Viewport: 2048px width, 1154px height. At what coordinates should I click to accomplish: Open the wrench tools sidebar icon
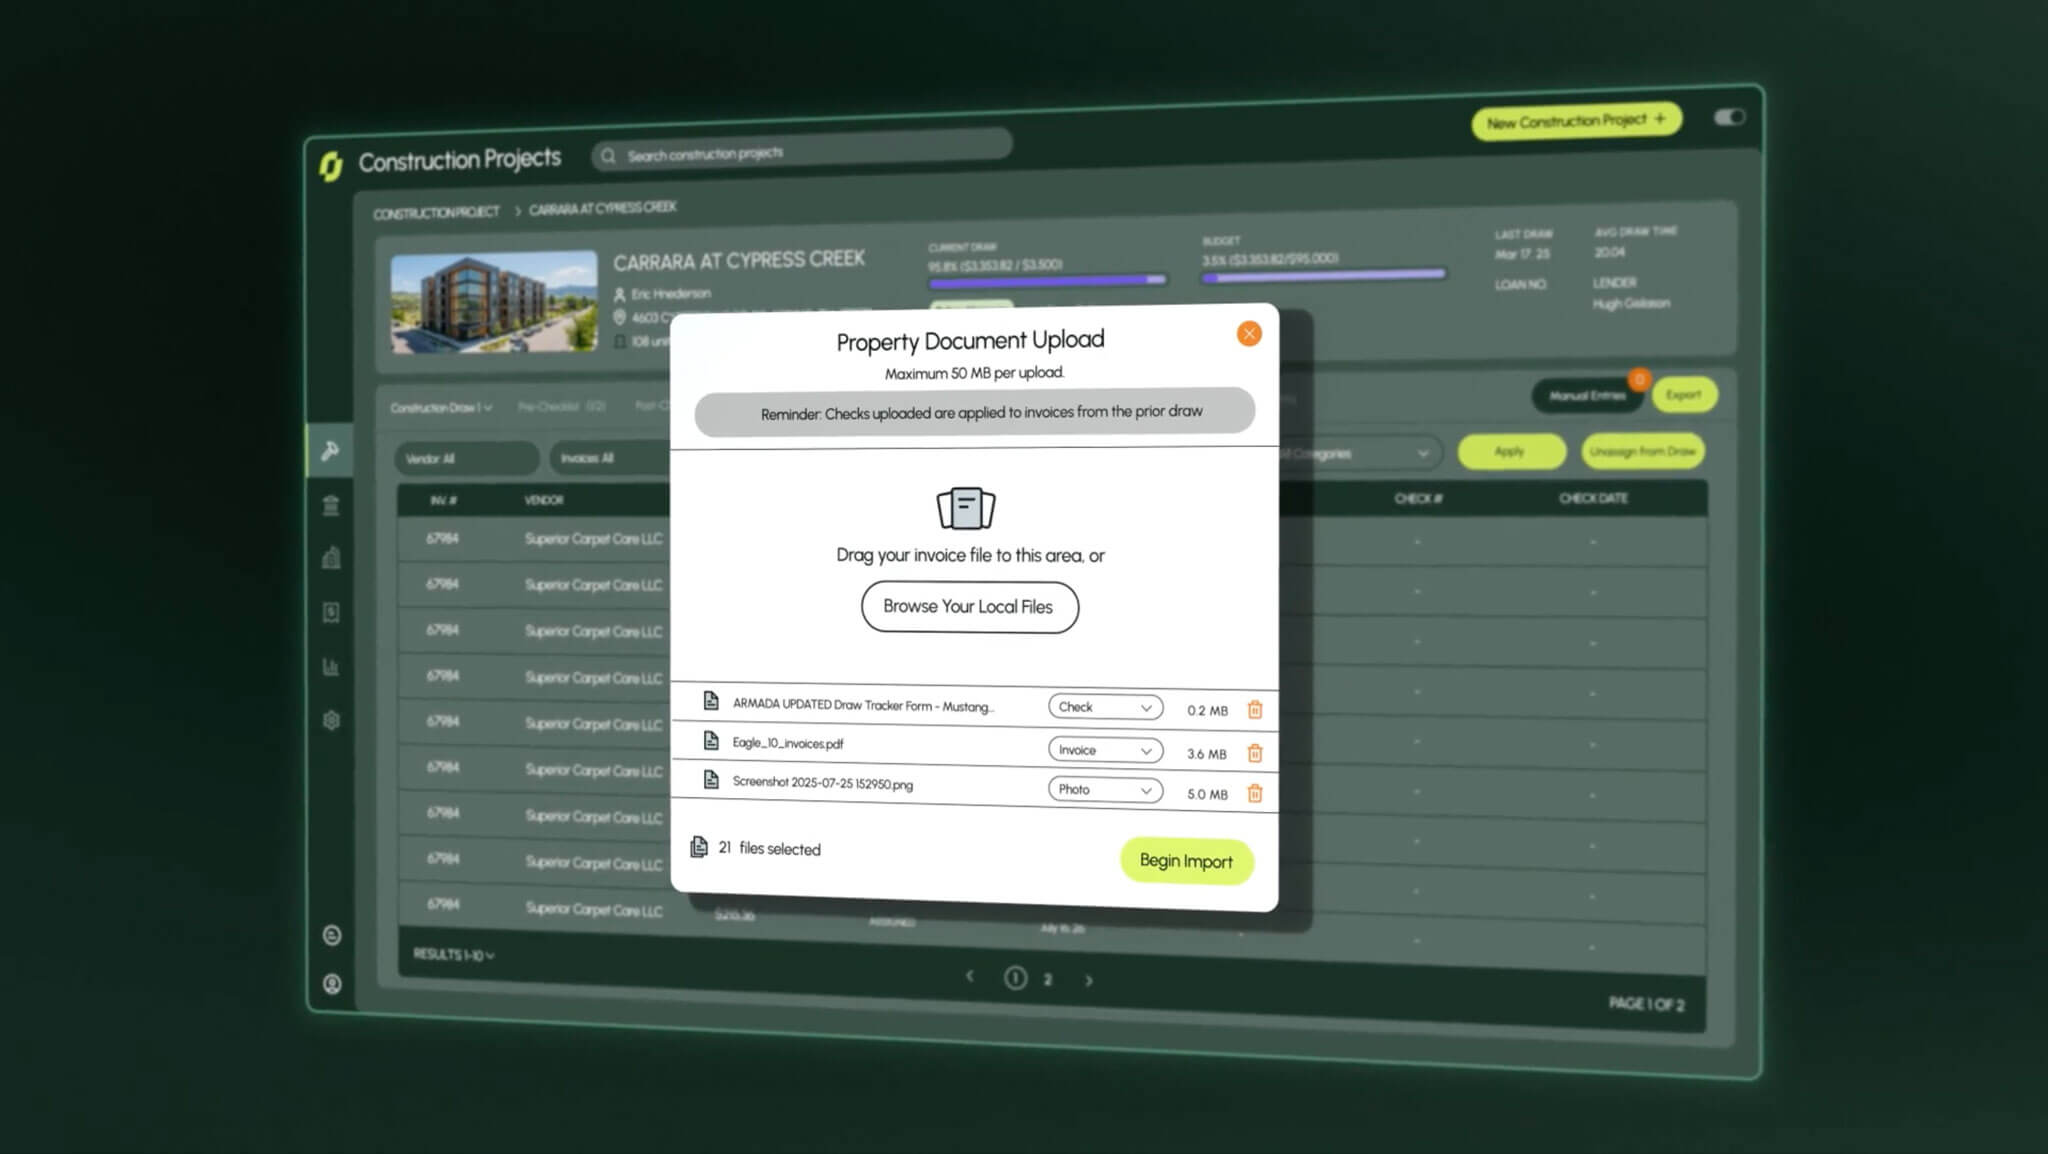tap(330, 451)
